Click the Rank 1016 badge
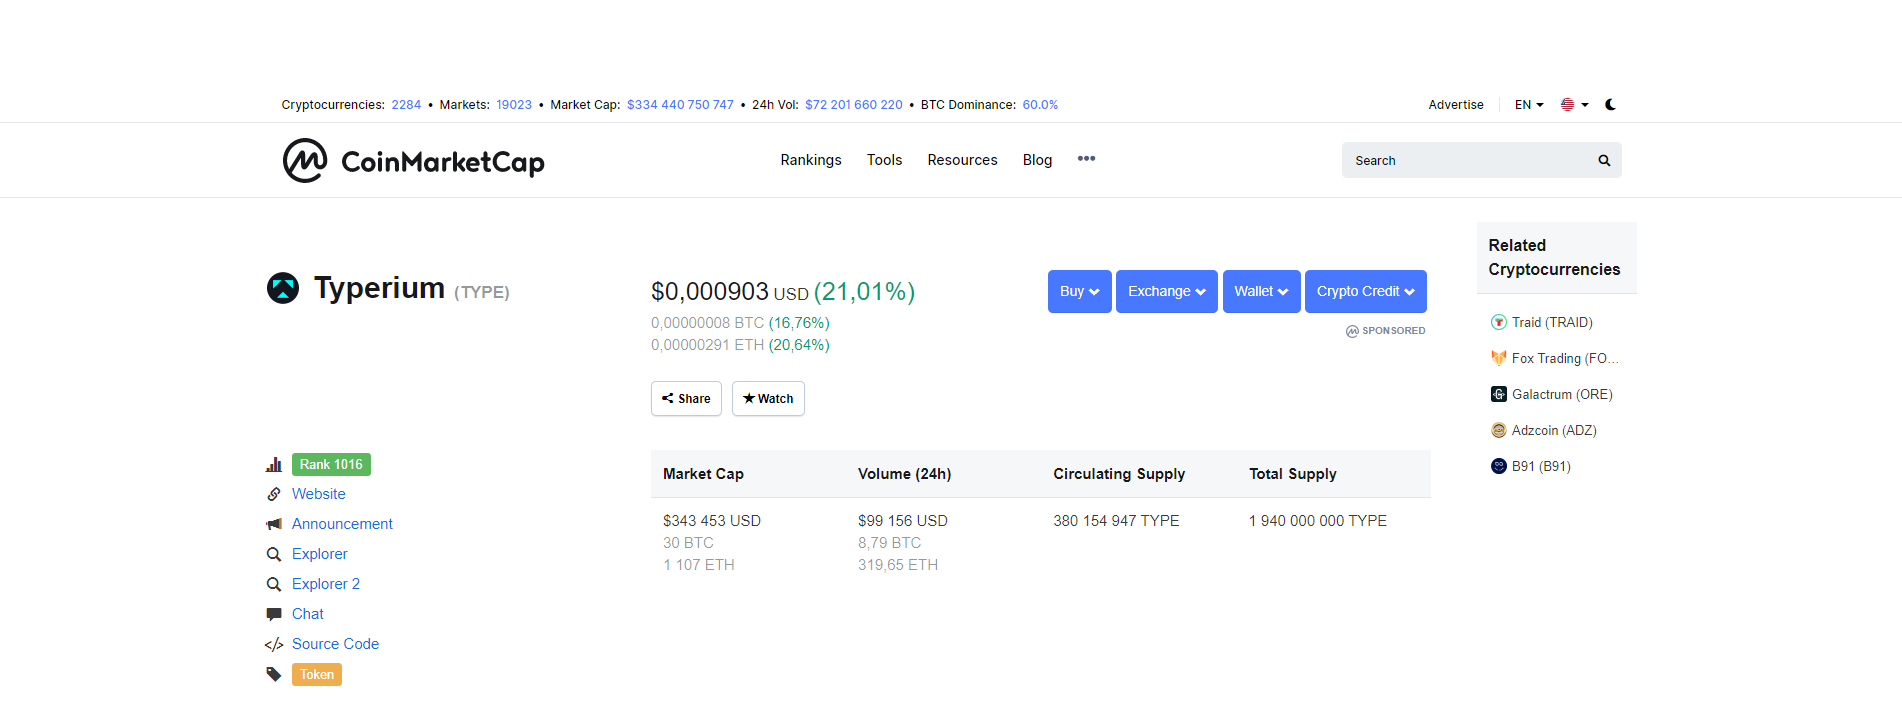This screenshot has width=1902, height=722. (331, 464)
